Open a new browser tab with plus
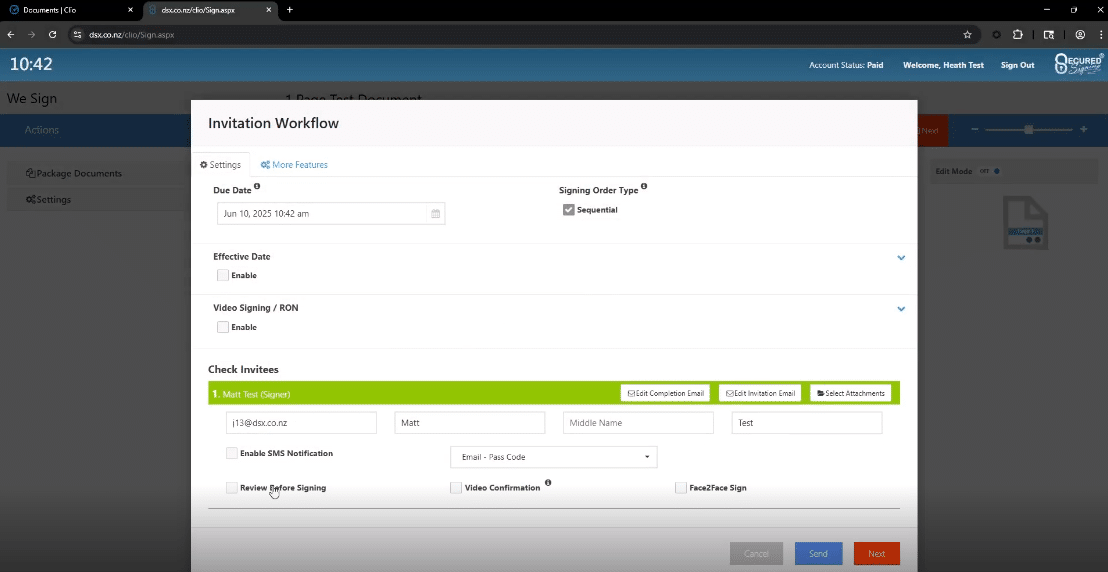This screenshot has height=572, width=1108. coord(290,10)
